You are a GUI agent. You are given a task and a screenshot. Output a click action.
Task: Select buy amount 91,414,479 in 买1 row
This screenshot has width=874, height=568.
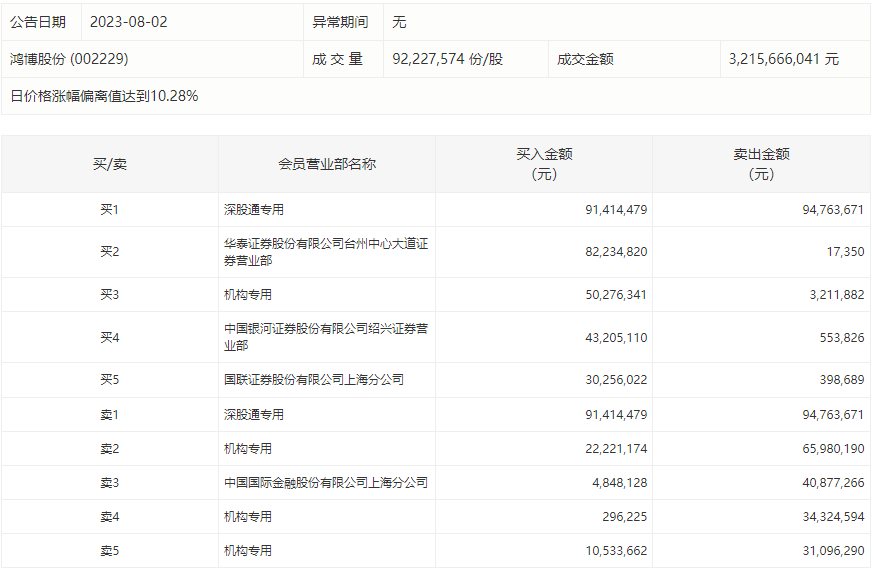[x=616, y=210]
